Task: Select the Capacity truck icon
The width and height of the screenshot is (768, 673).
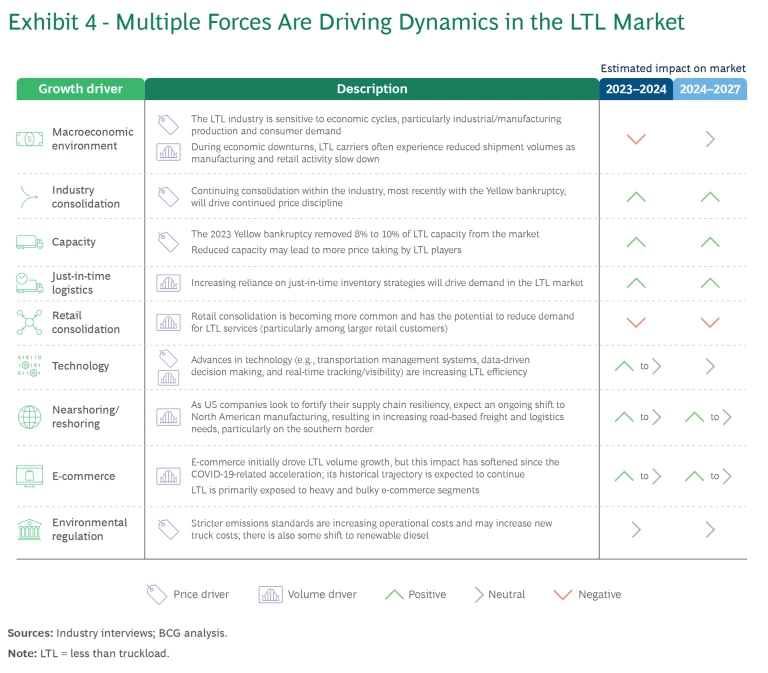Action: pos(30,242)
